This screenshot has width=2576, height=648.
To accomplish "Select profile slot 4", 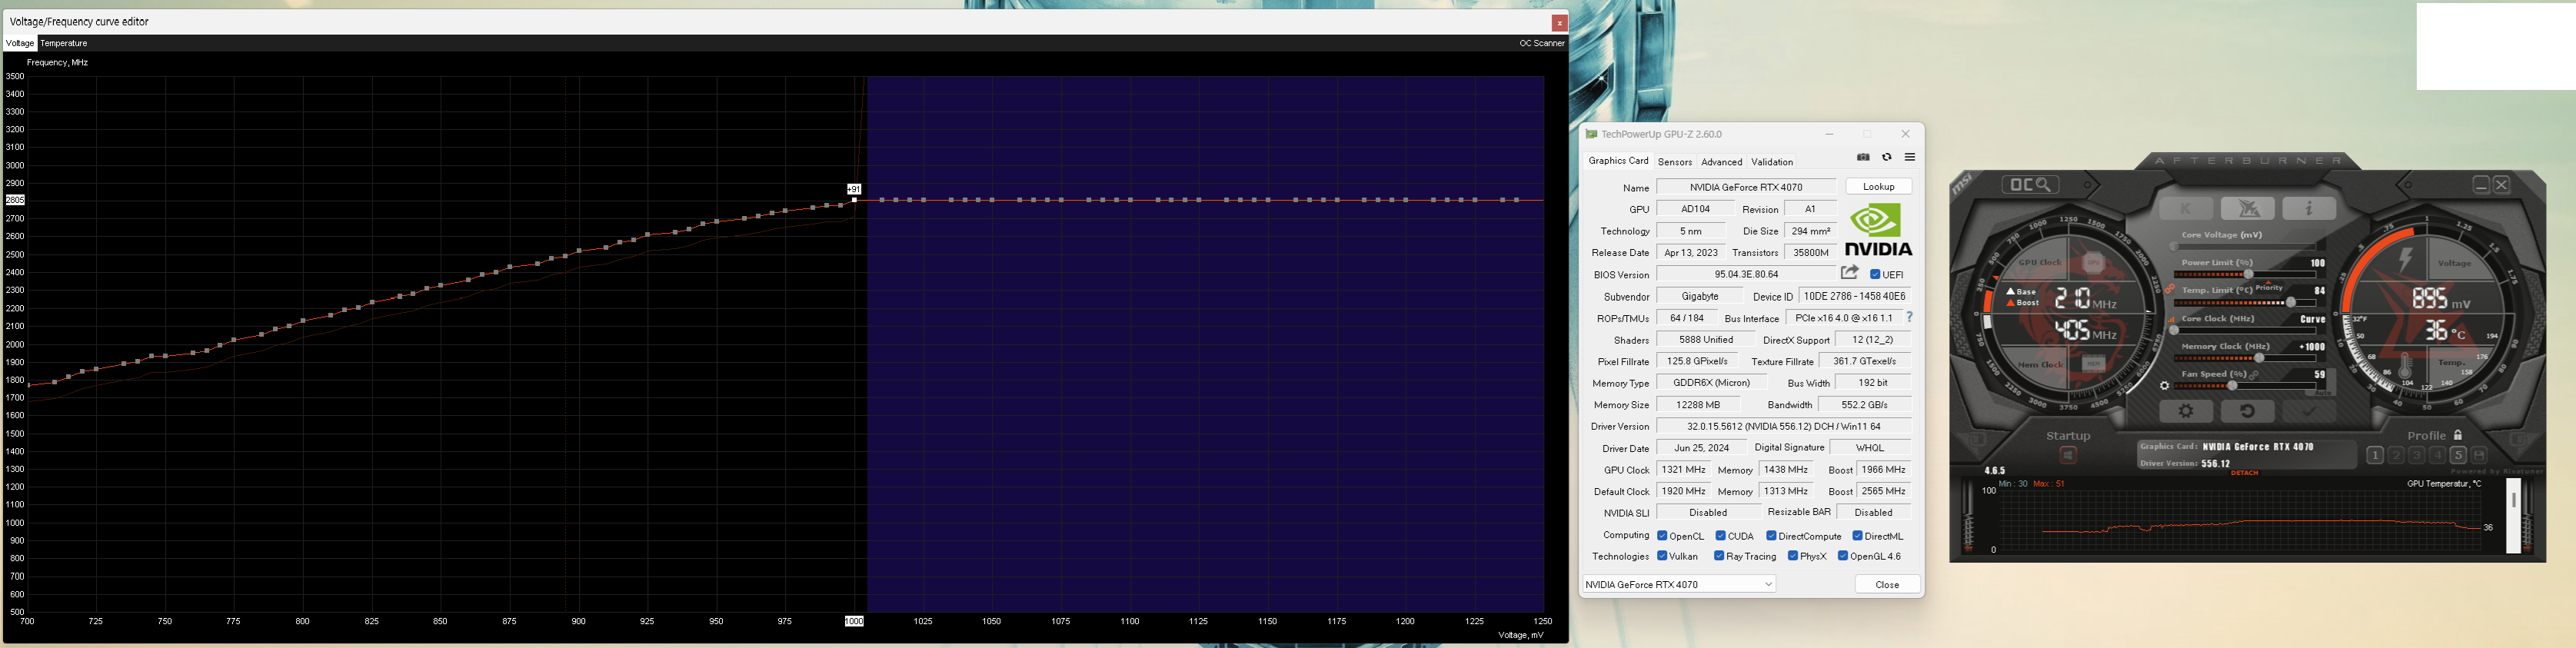I will point(2438,455).
